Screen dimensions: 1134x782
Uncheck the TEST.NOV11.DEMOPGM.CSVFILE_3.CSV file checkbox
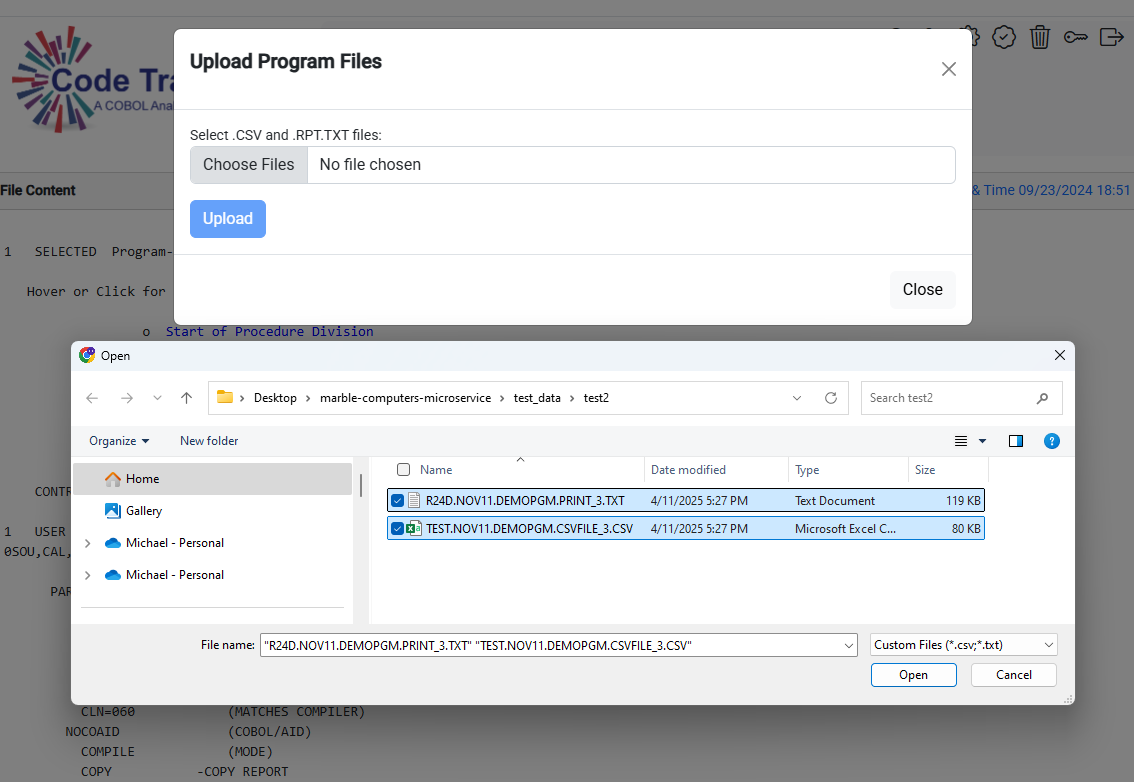(x=398, y=529)
